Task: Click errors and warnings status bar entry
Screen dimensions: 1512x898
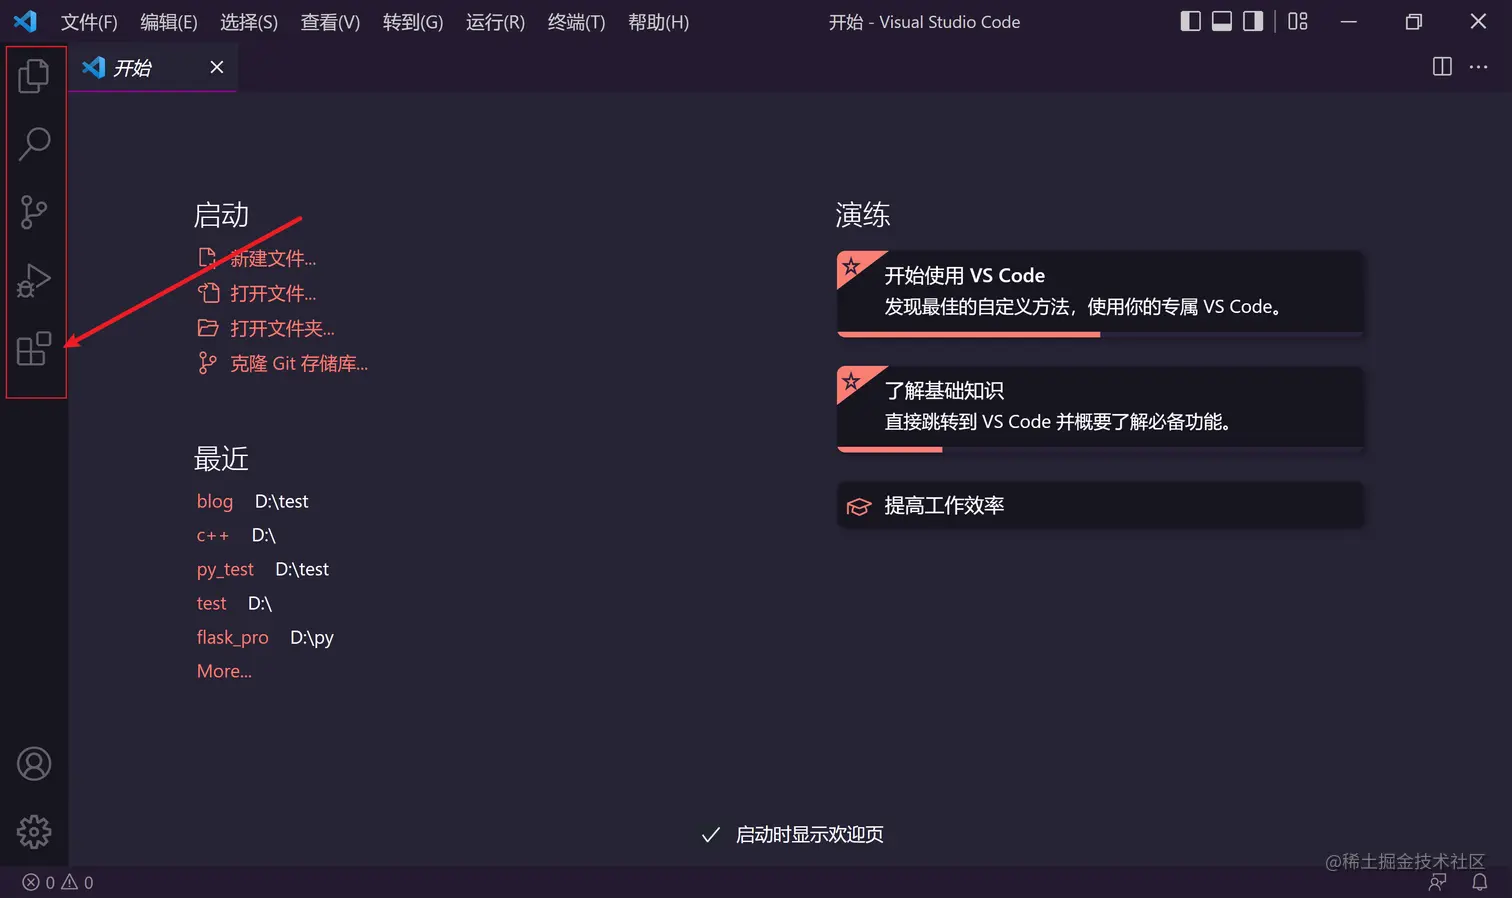Action: click(x=58, y=882)
